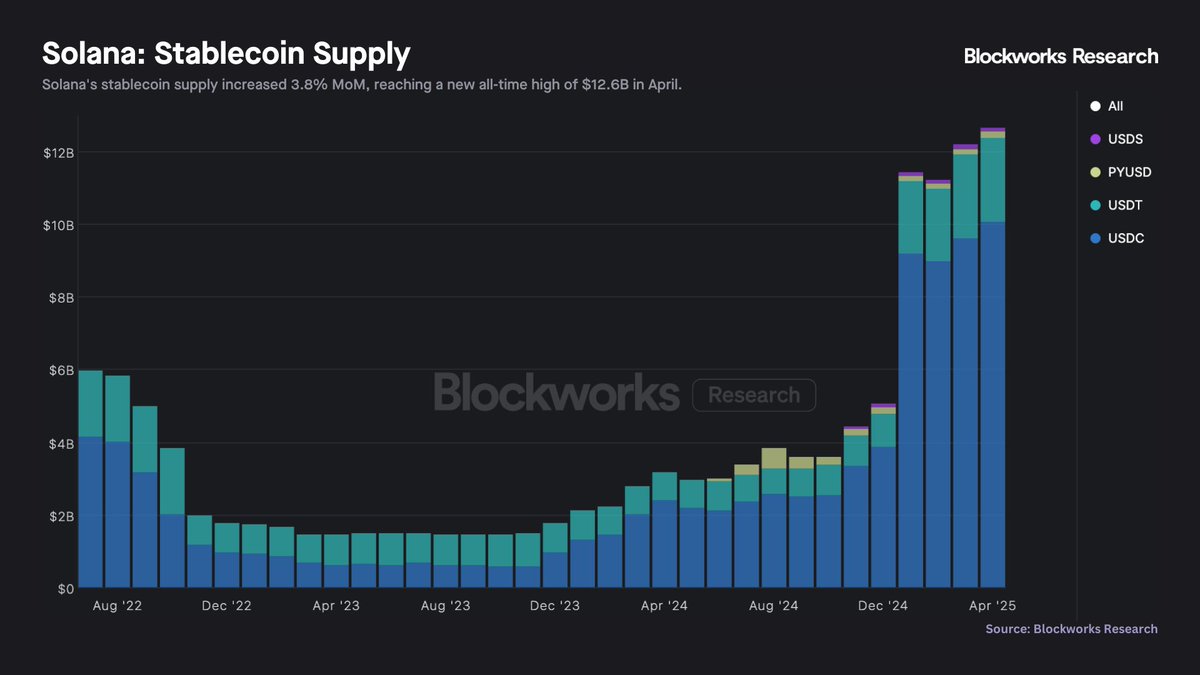The image size is (1200, 675).
Task: Click the Blockworks Research logo at top right
Action: (1060, 56)
